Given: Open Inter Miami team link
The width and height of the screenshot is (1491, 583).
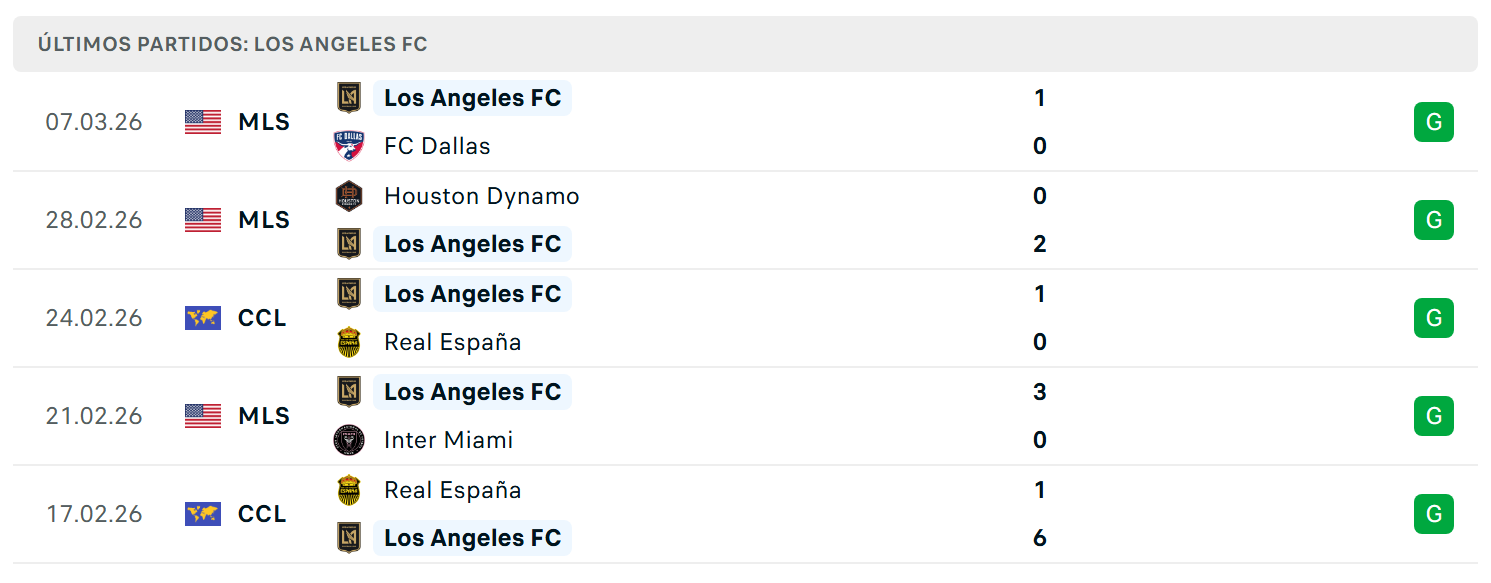Looking at the screenshot, I should coord(449,440).
